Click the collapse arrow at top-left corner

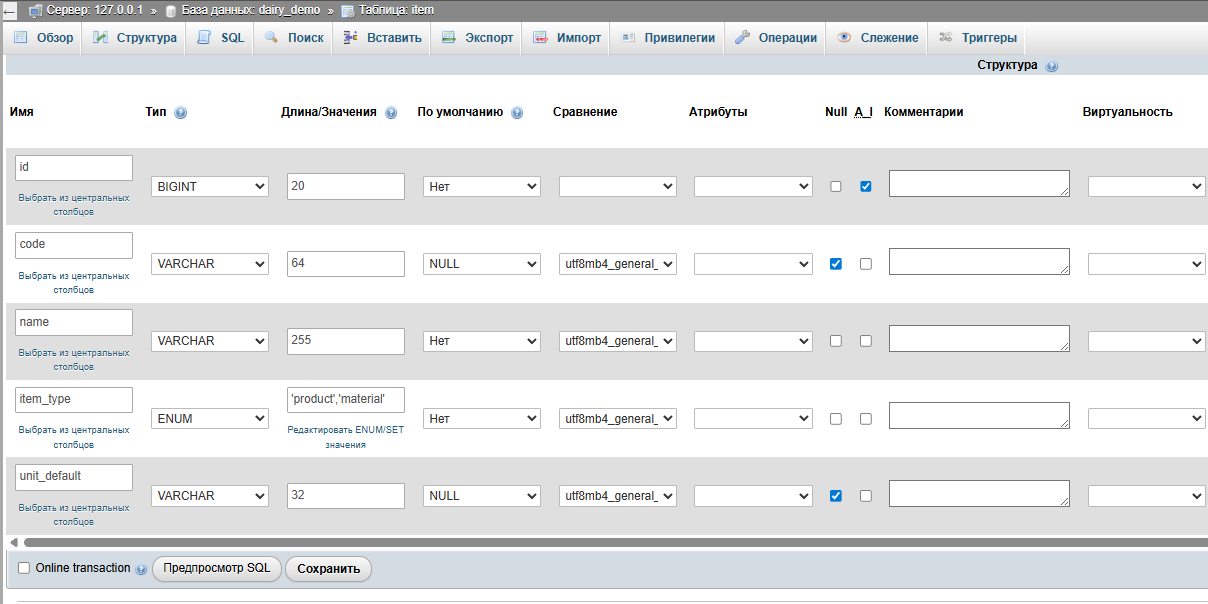(9, 11)
